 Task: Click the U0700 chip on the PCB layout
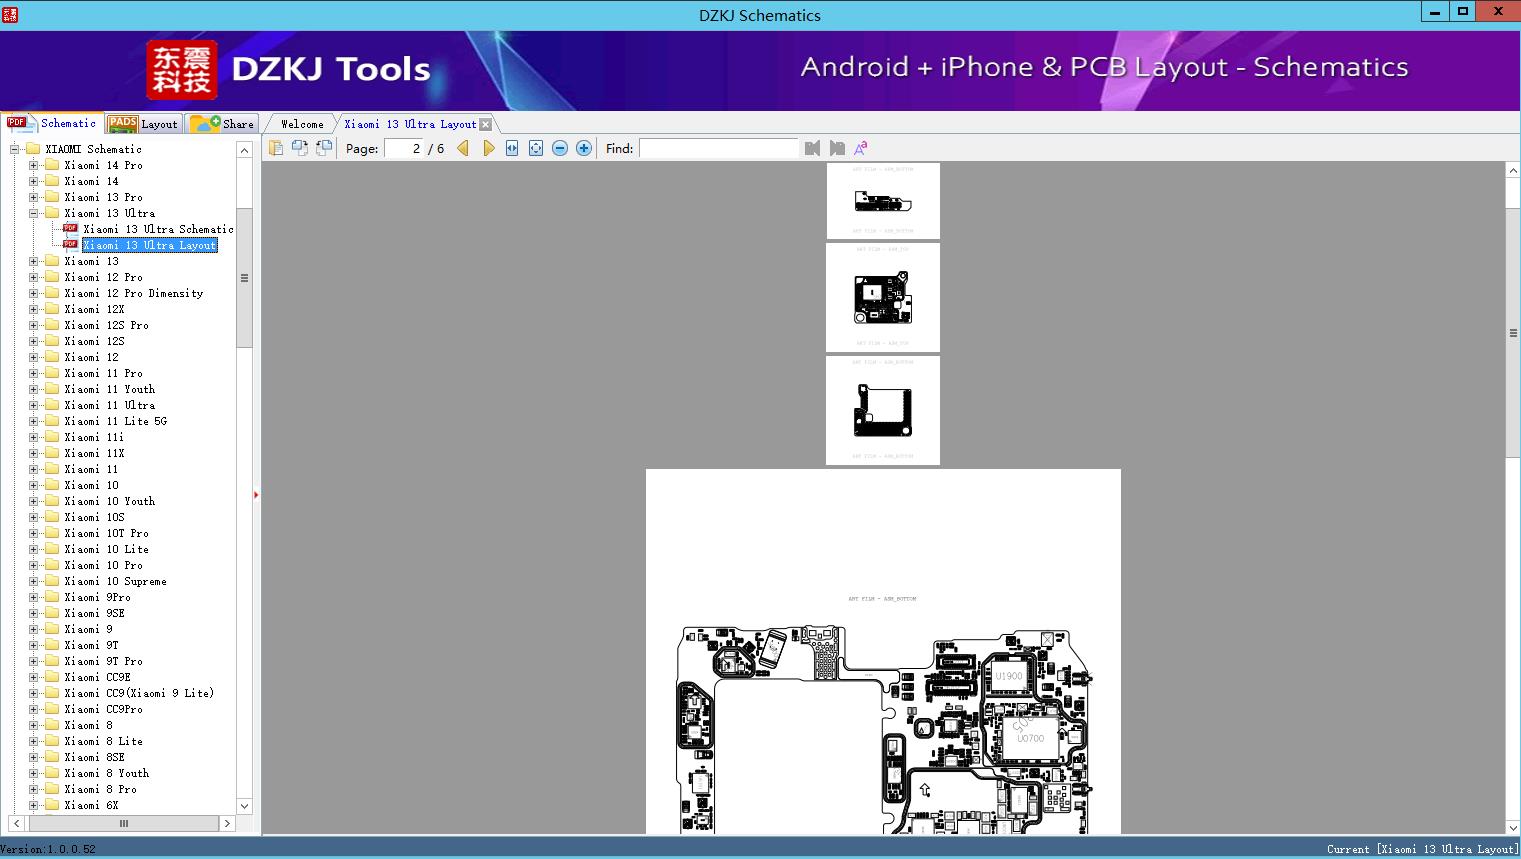click(1030, 738)
